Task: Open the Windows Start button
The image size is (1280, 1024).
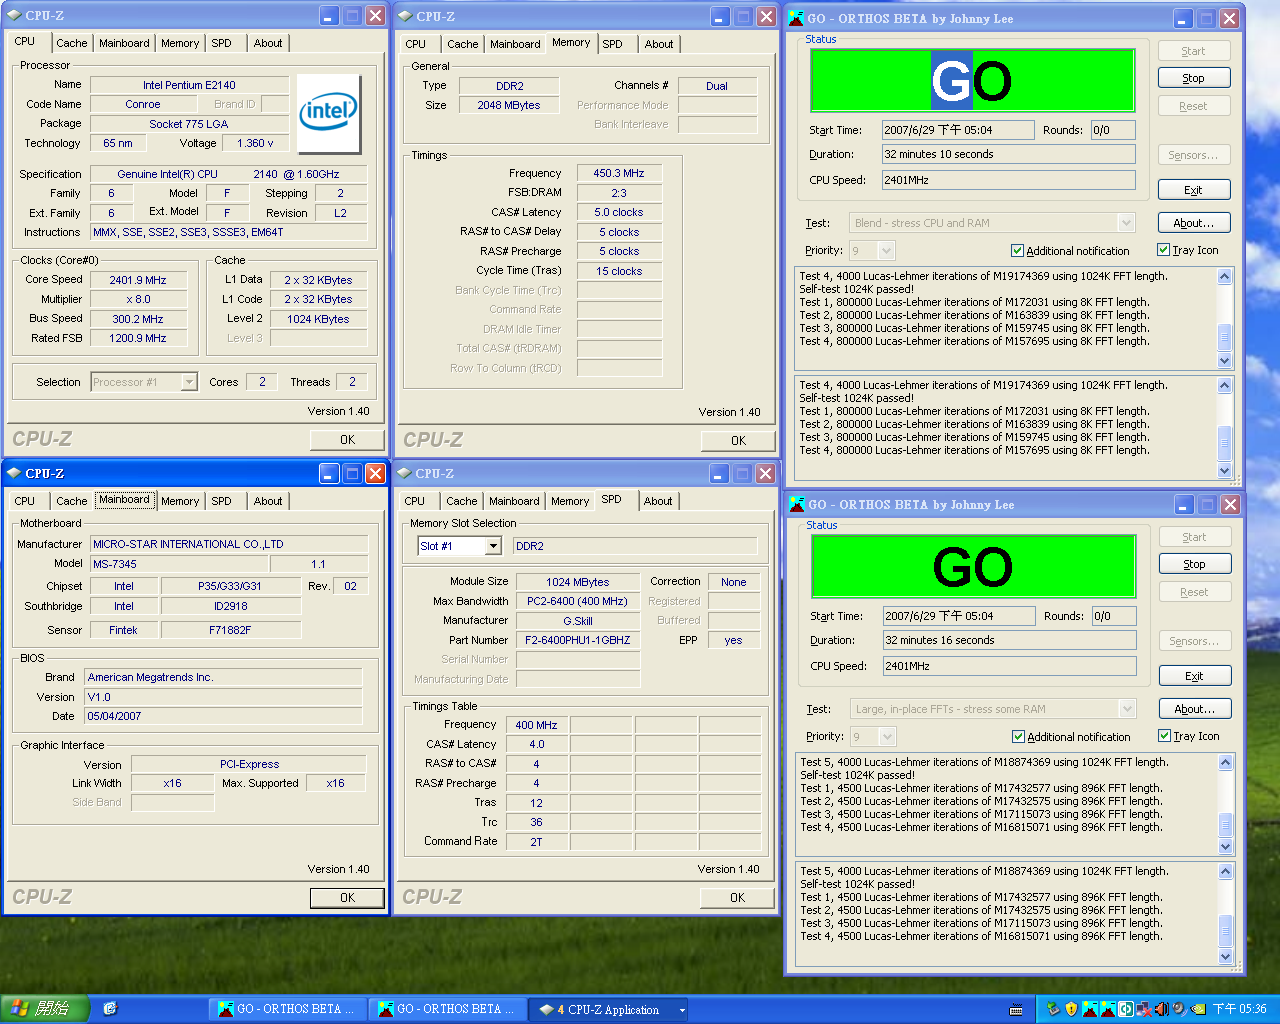Action: click(x=45, y=1009)
